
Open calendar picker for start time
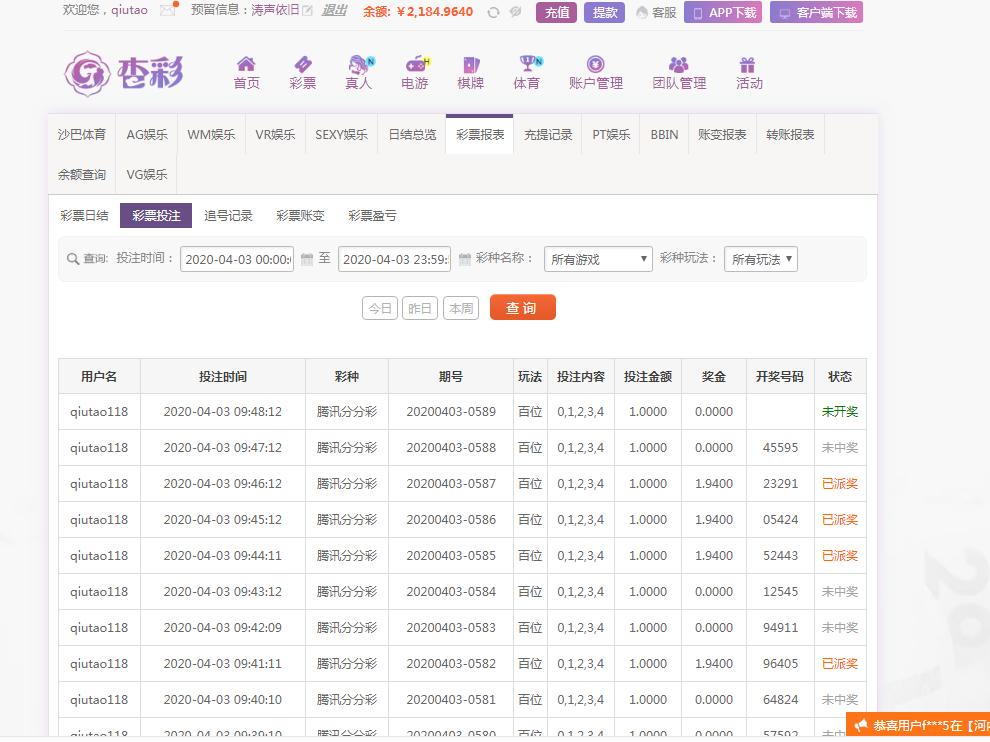(x=308, y=259)
